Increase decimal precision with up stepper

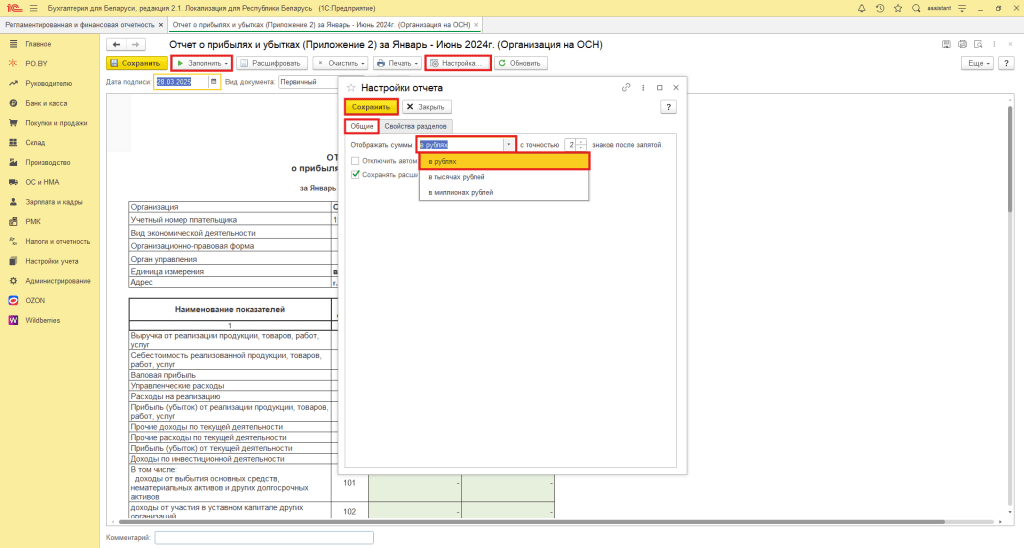(582, 141)
